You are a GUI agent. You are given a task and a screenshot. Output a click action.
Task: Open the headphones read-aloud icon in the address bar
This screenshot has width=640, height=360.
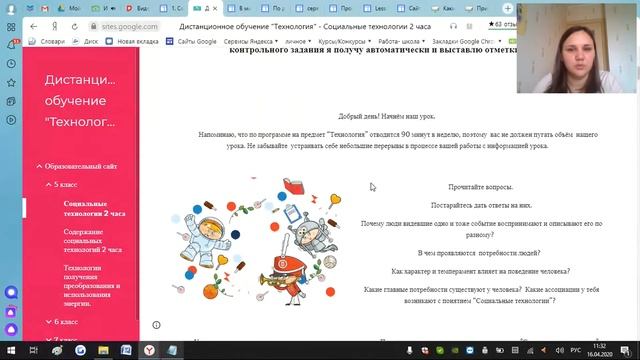[453, 26]
